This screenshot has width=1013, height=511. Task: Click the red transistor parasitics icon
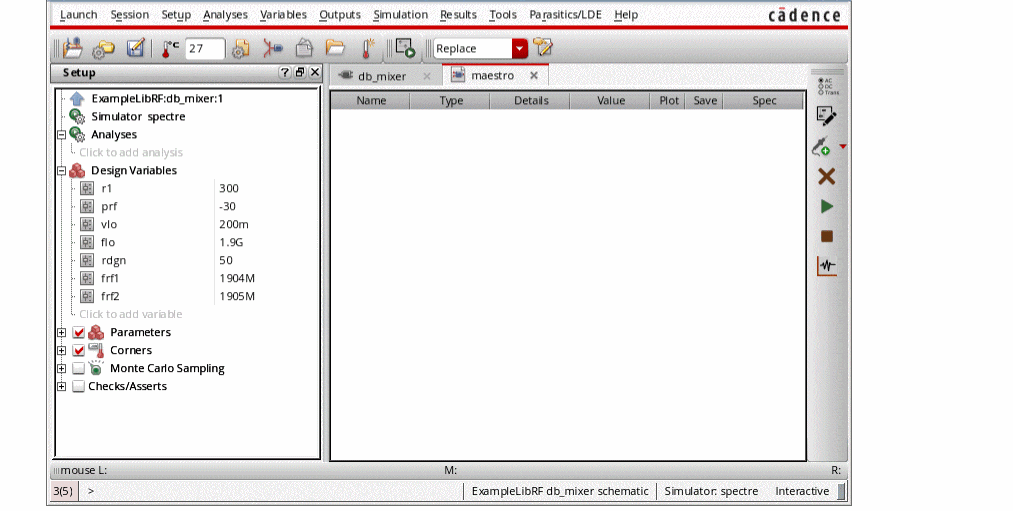pos(273,48)
